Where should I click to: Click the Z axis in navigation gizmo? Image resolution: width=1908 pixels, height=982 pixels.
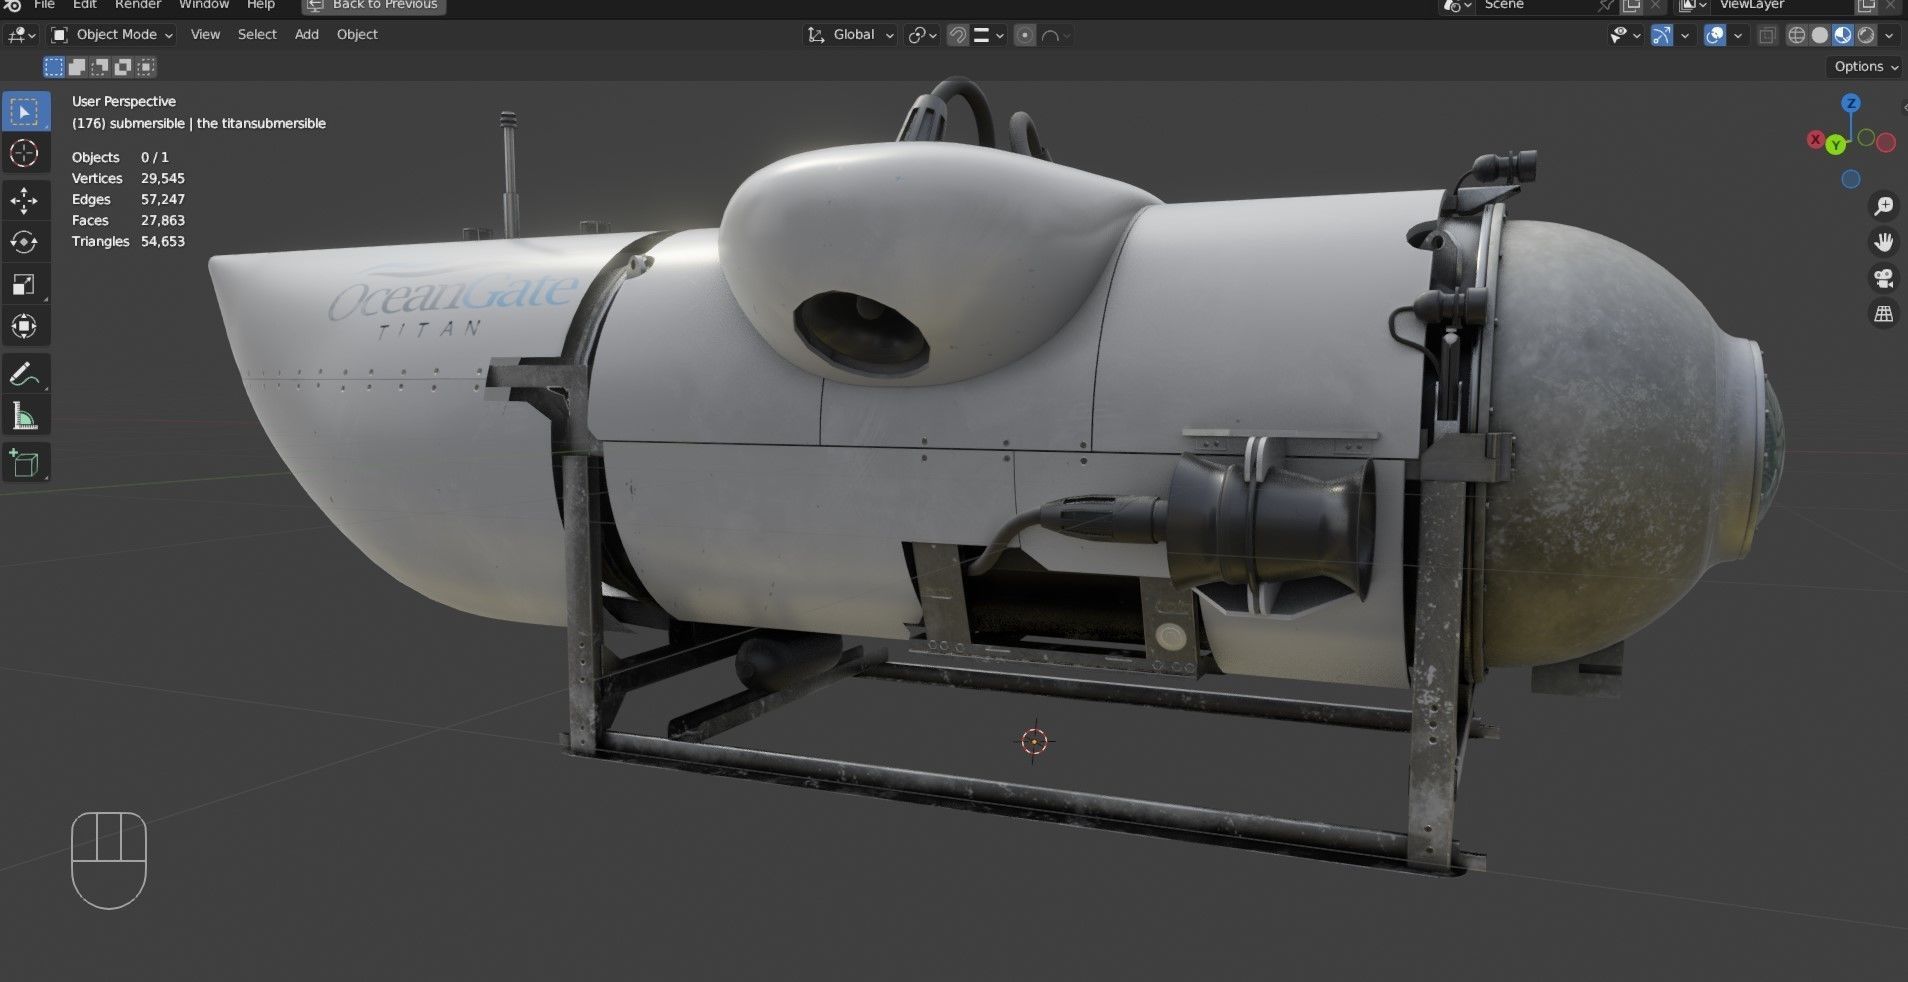click(1851, 103)
